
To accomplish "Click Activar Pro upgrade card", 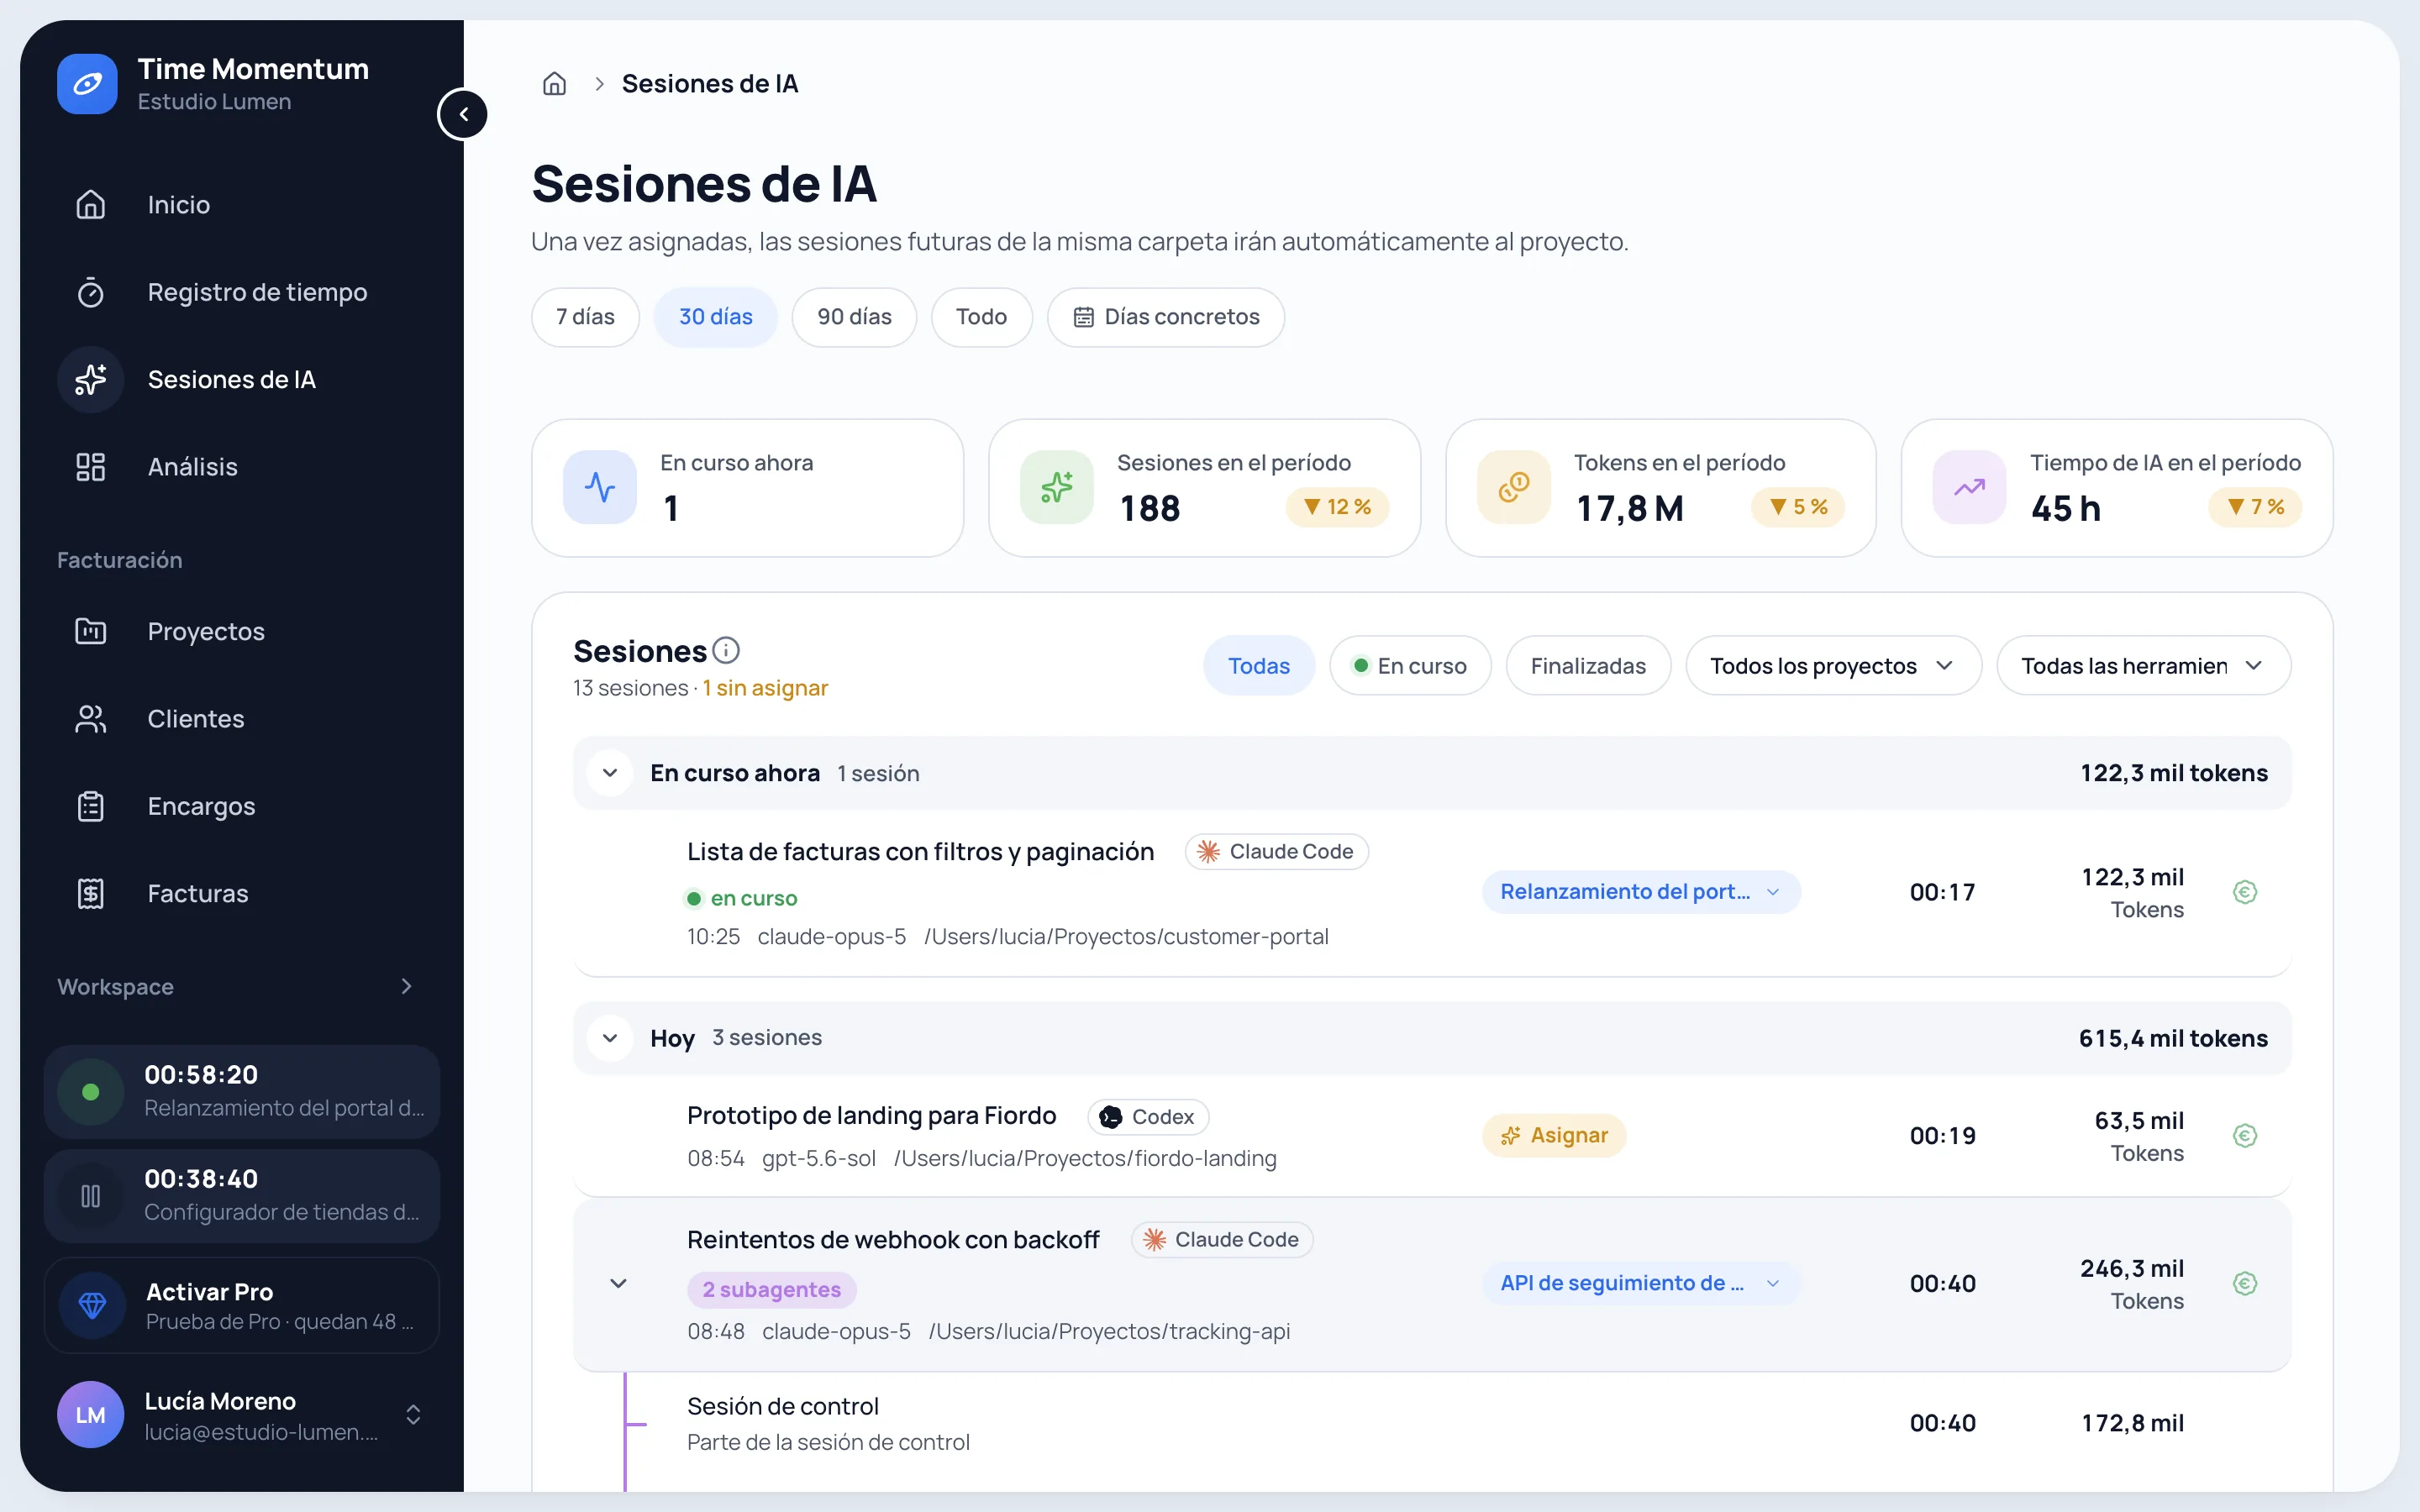I will tap(242, 1306).
